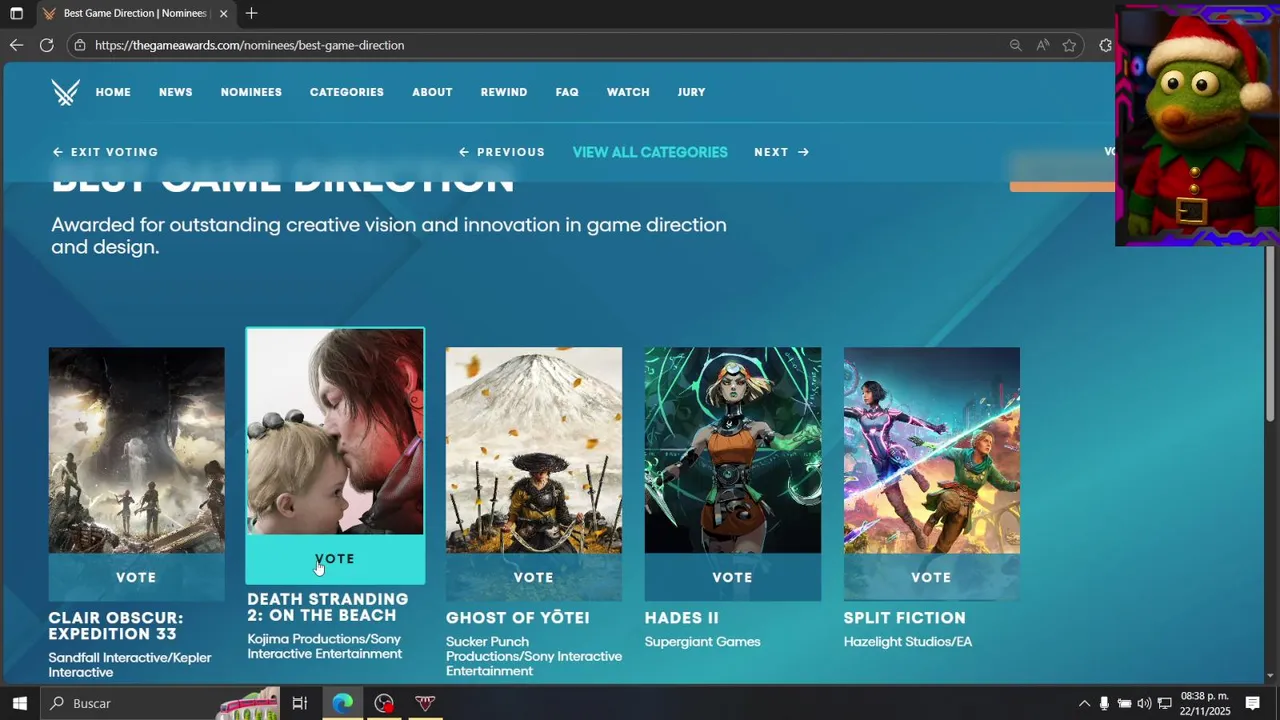Click the Christmas frog webcam overlay
The width and height of the screenshot is (1280, 720).
click(1197, 125)
